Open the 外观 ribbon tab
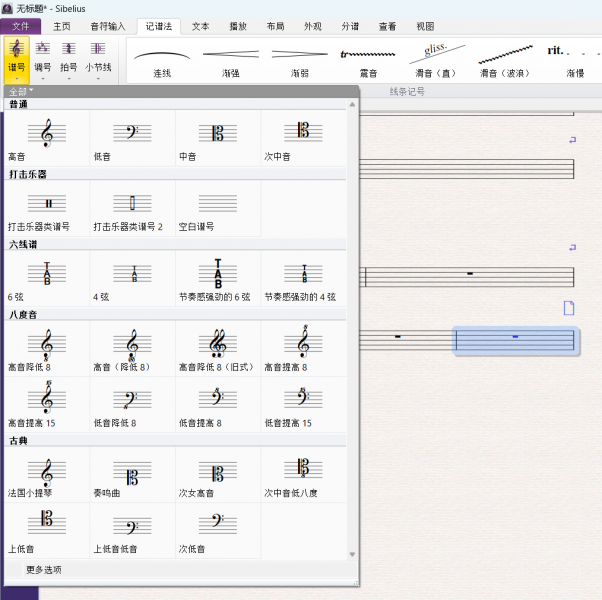 pos(313,26)
